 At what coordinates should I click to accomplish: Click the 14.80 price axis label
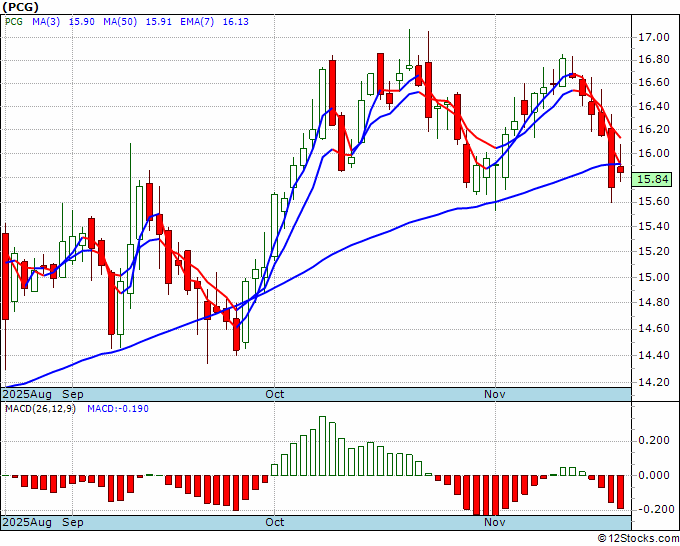coord(654,302)
